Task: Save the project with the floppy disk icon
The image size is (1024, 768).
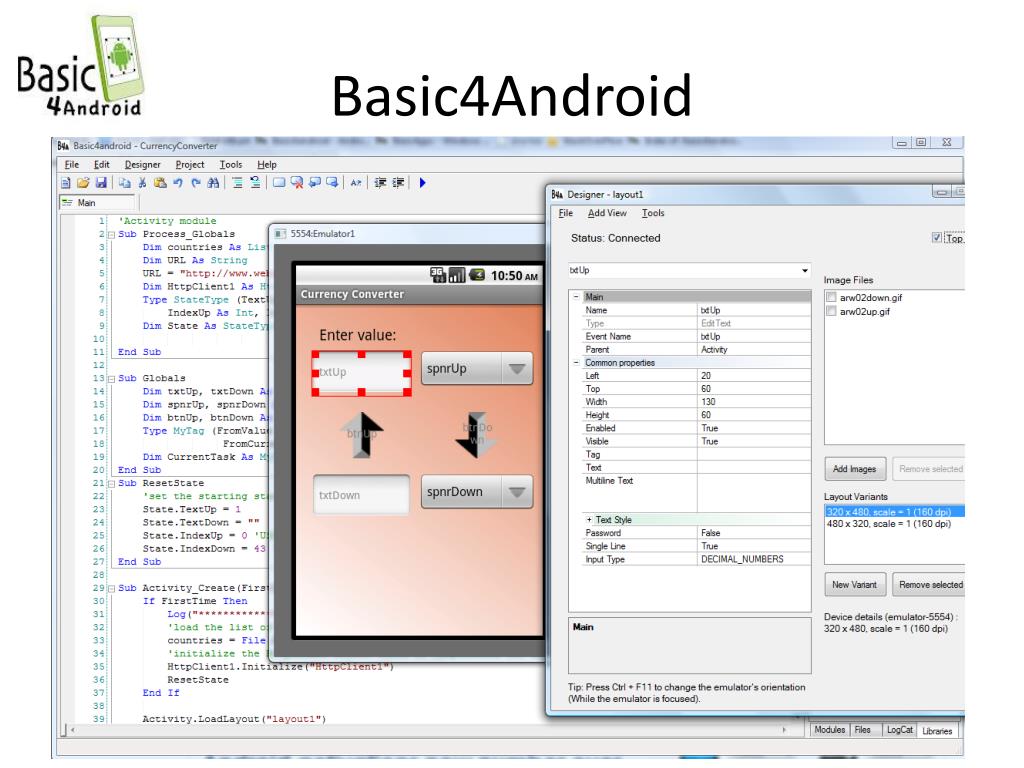Action: 101,183
